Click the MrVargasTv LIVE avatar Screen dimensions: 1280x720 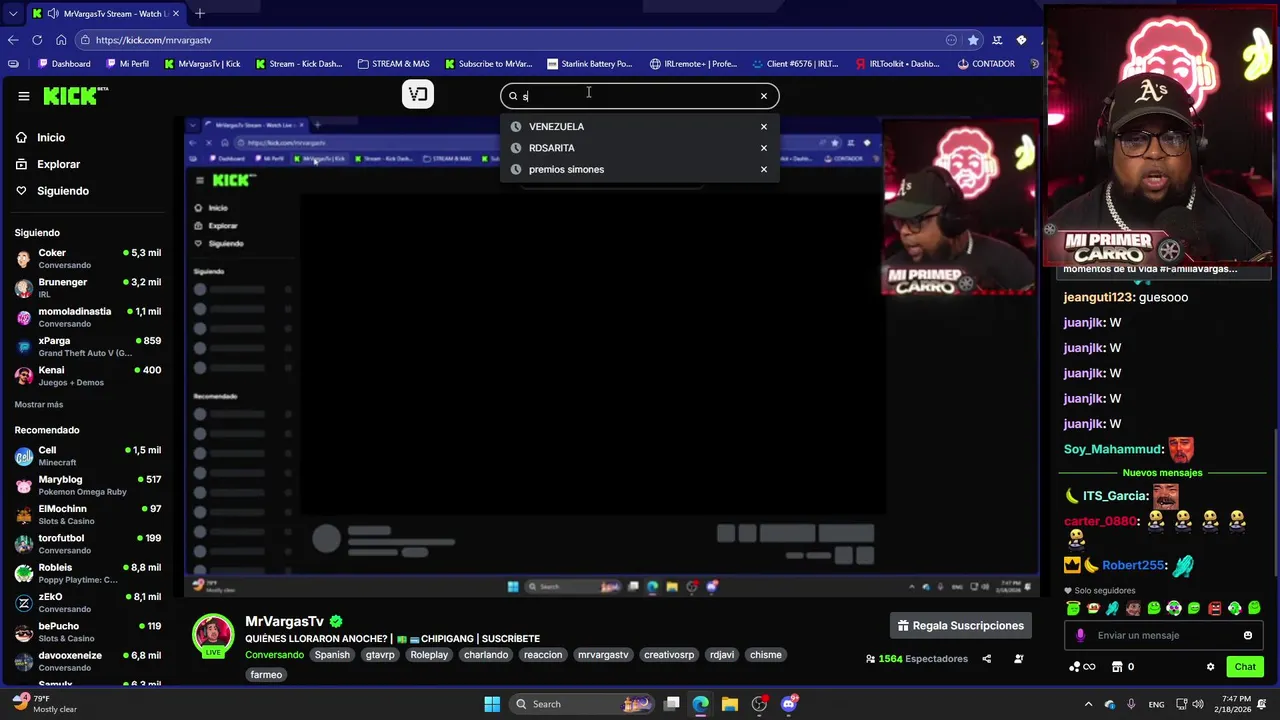point(213,636)
